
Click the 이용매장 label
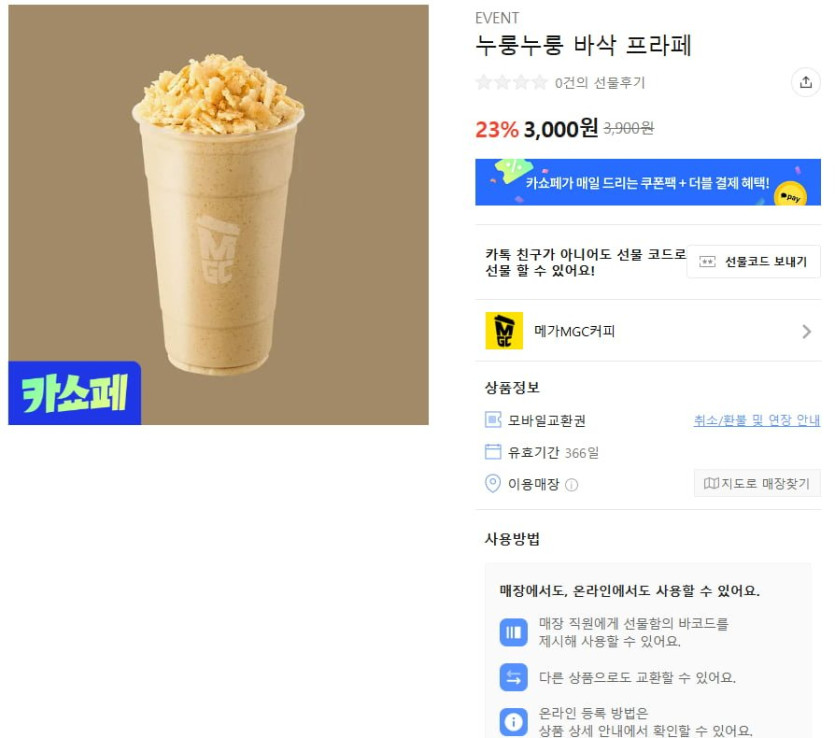(533, 484)
